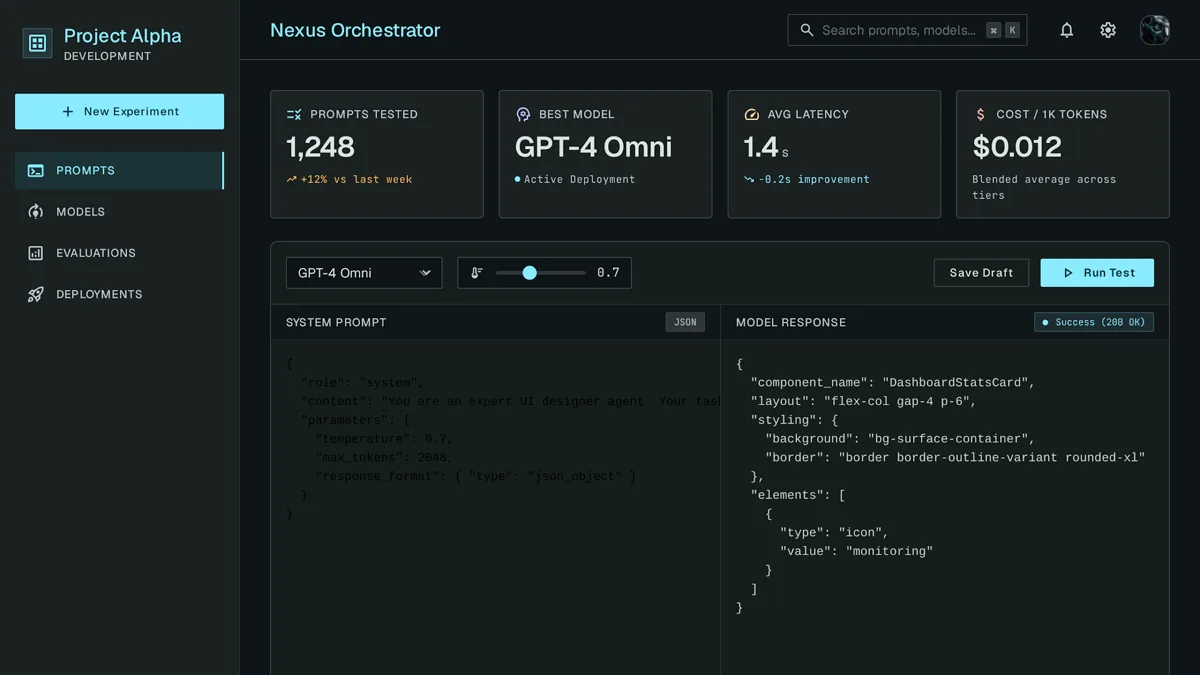Click the 1.4 latency value

coord(760,147)
